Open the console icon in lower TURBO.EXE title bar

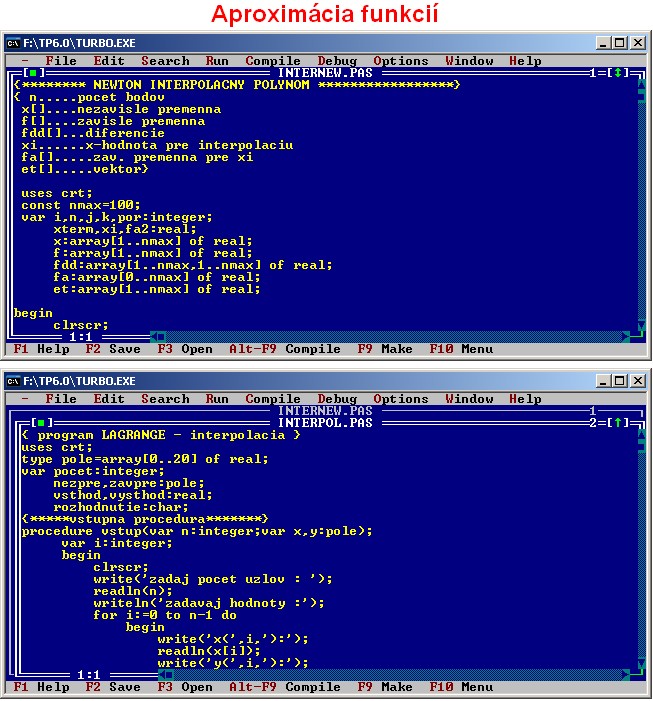(13, 381)
